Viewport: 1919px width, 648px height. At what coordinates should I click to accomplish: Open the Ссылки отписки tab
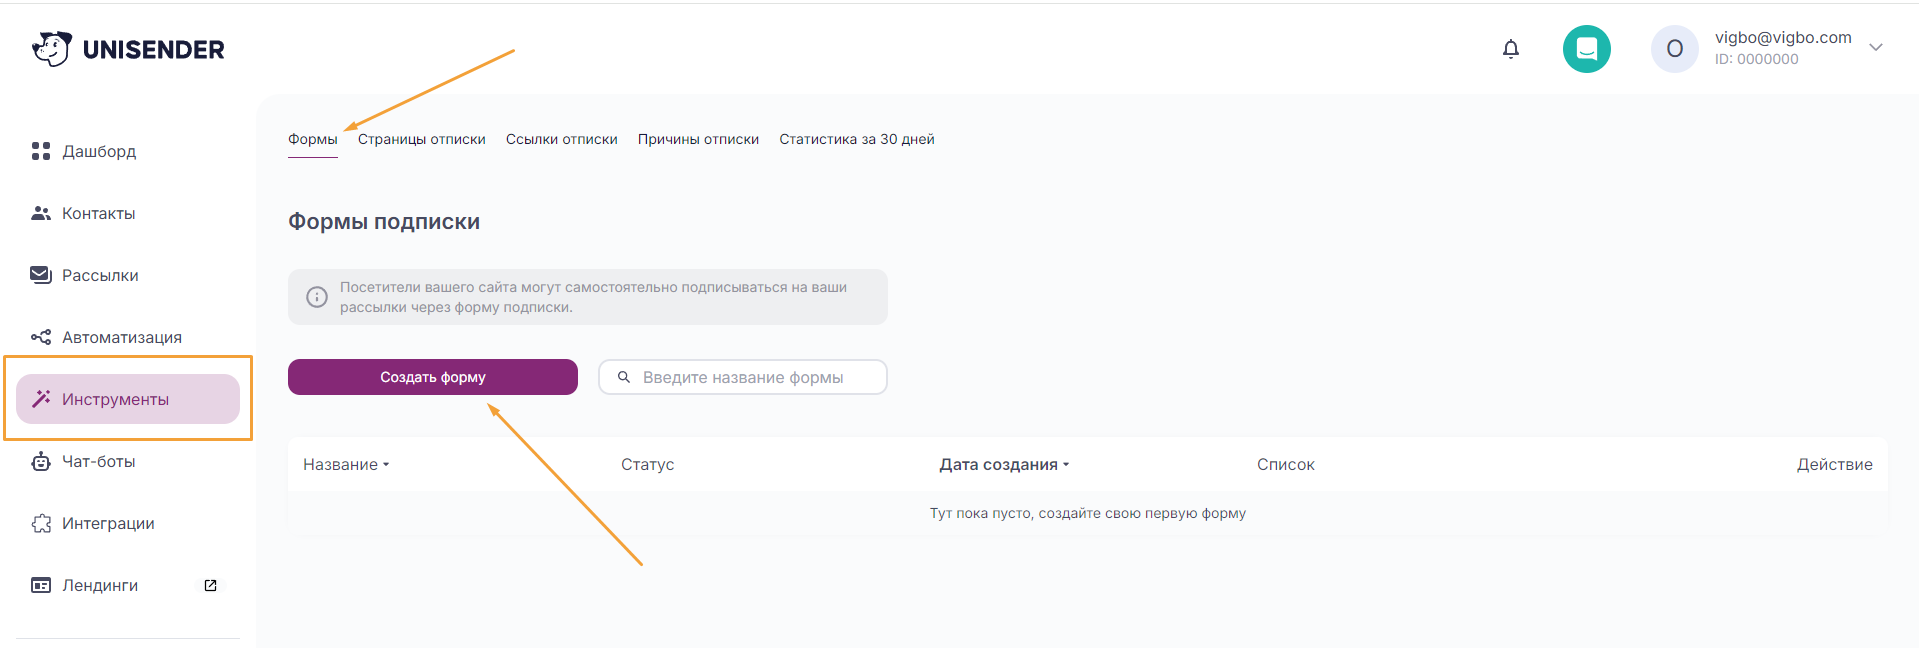tap(562, 139)
